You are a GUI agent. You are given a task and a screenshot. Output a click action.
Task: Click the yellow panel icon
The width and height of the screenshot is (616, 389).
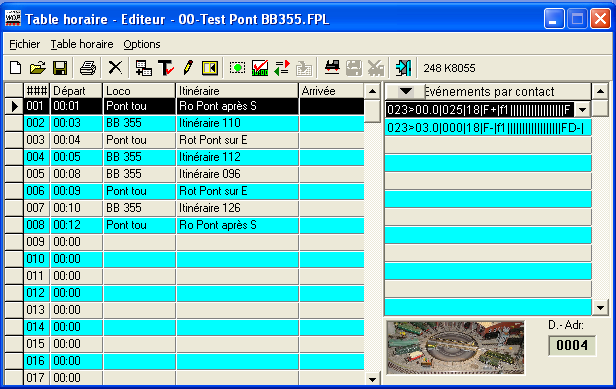[x=210, y=68]
